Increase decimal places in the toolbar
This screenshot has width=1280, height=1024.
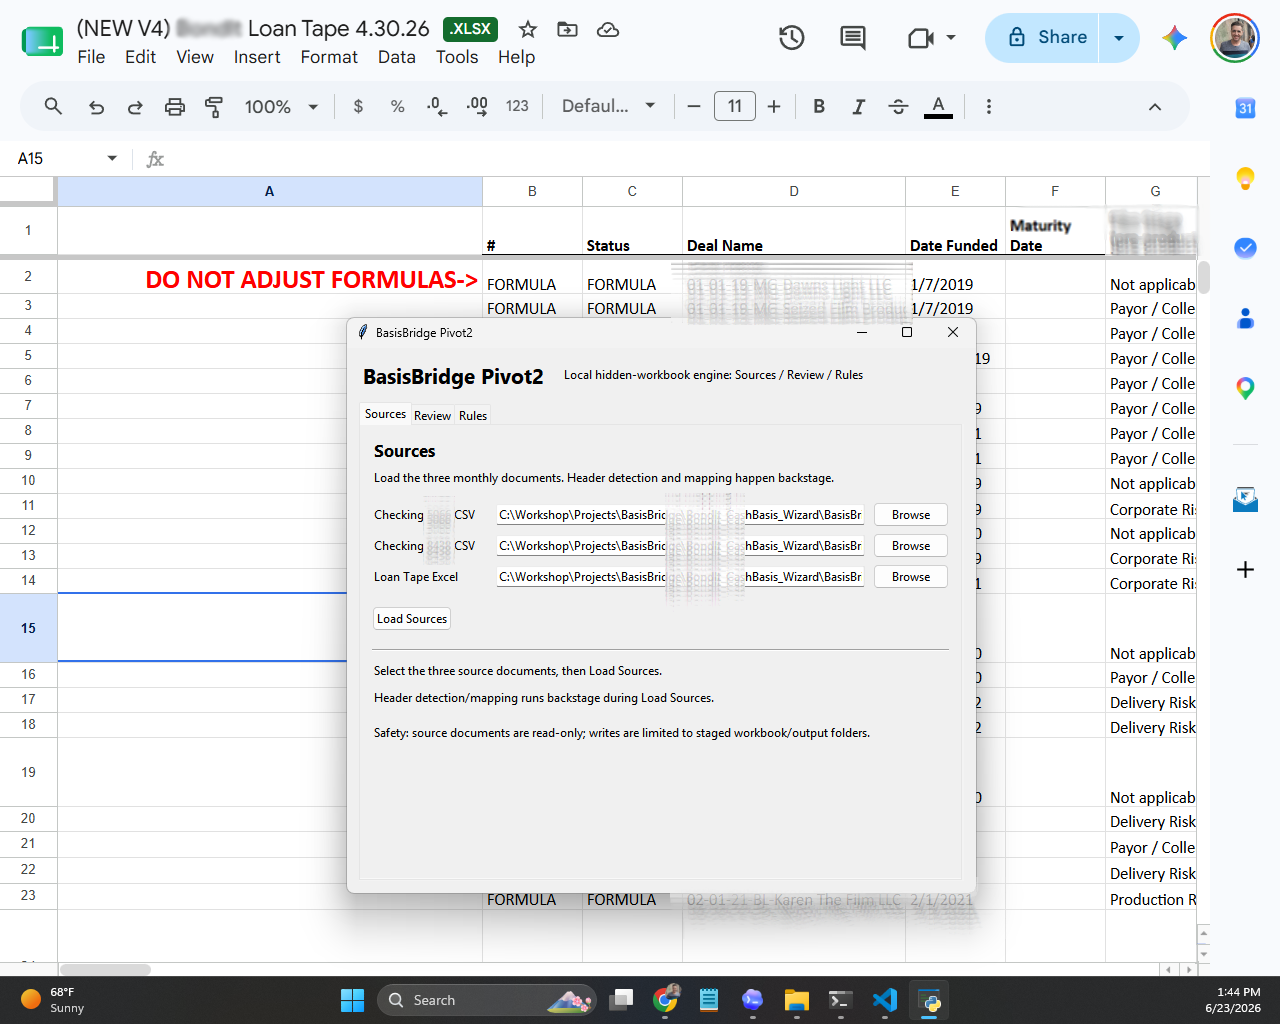(477, 106)
